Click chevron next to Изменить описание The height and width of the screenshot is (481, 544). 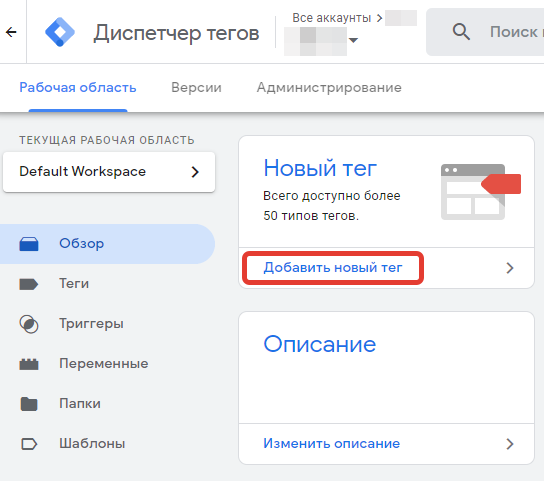pyautogui.click(x=510, y=444)
